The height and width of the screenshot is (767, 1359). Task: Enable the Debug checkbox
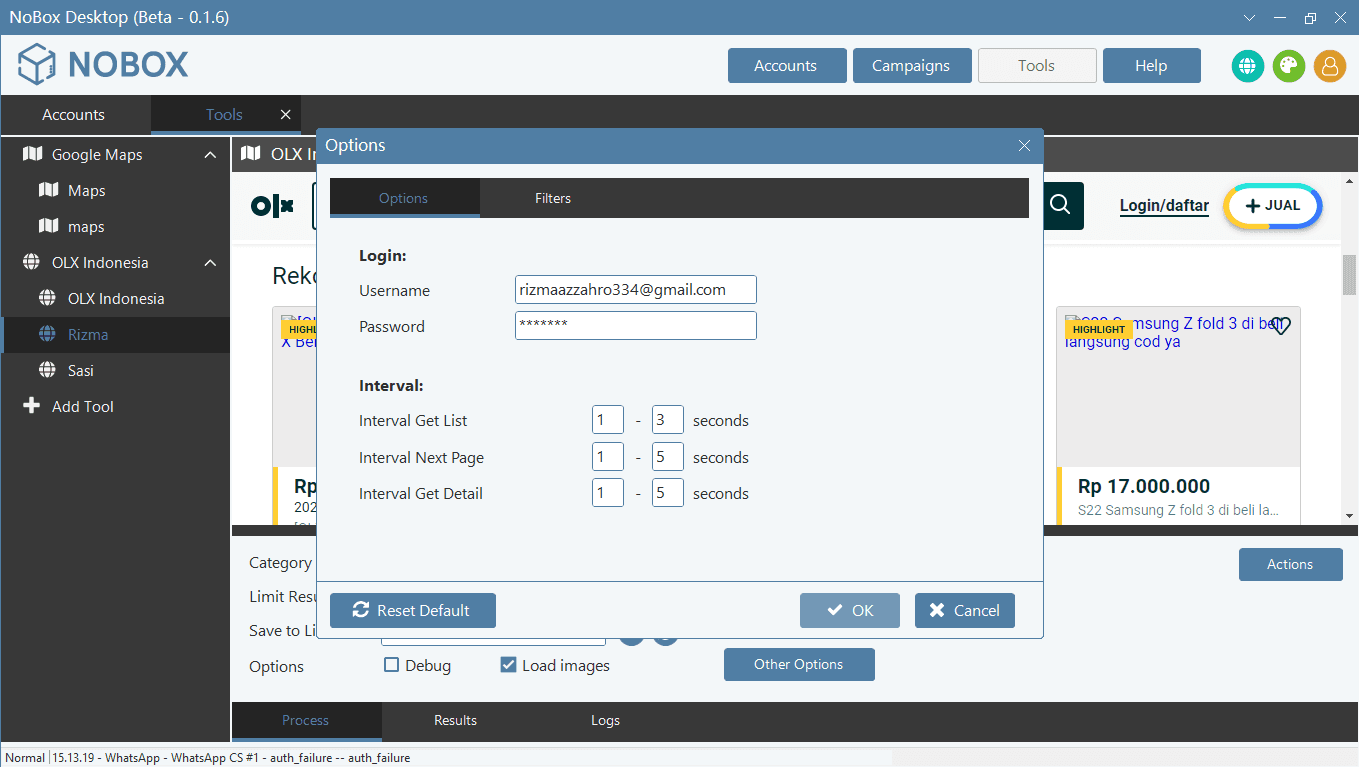[x=391, y=664]
